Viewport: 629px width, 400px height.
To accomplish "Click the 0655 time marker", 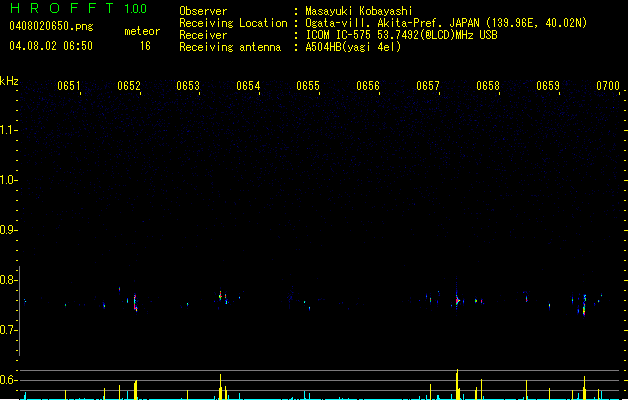I will [x=308, y=86].
